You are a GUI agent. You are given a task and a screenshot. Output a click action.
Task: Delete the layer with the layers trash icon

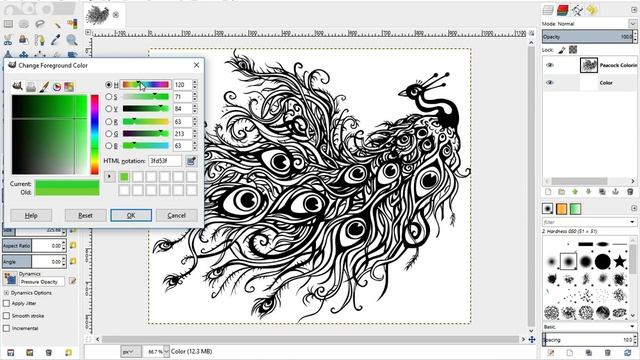click(630, 191)
